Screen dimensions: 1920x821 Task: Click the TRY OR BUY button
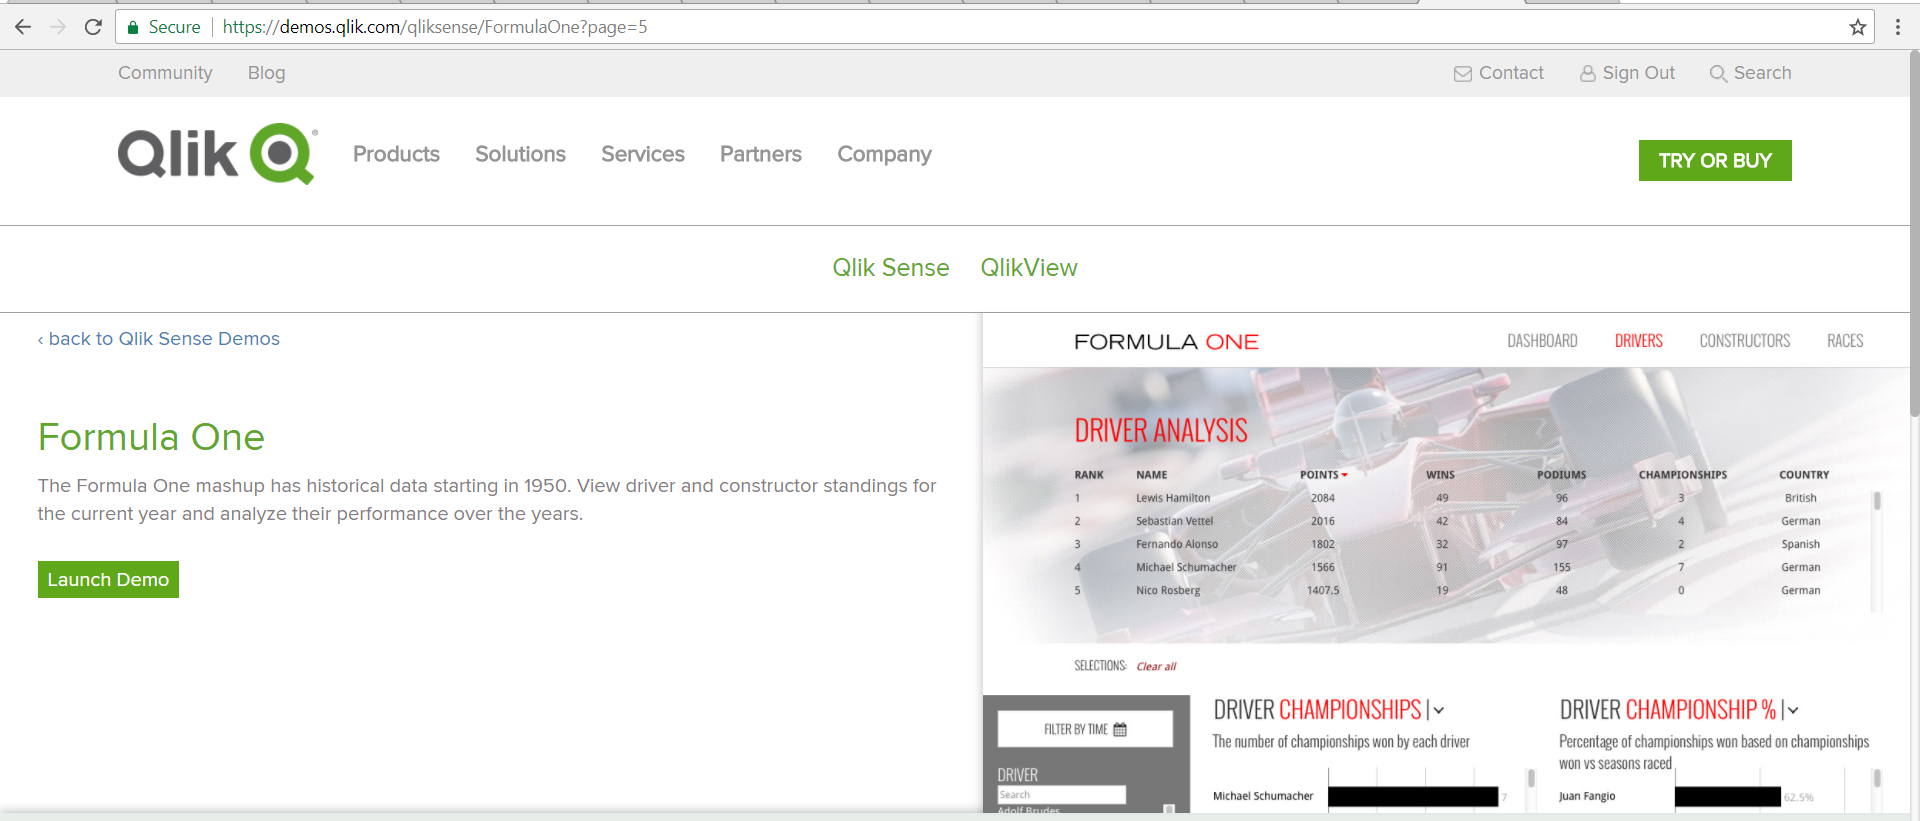tap(1715, 161)
